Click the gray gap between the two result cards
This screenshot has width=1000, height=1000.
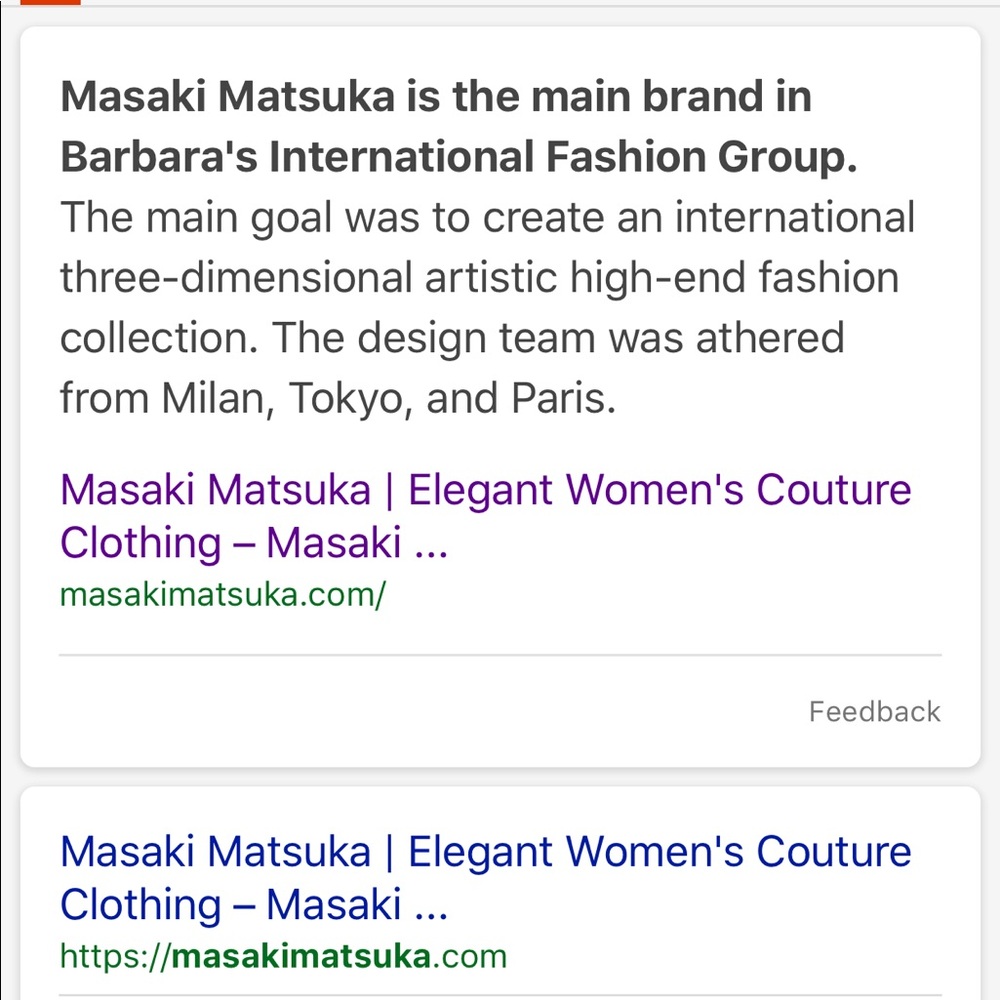pos(500,777)
